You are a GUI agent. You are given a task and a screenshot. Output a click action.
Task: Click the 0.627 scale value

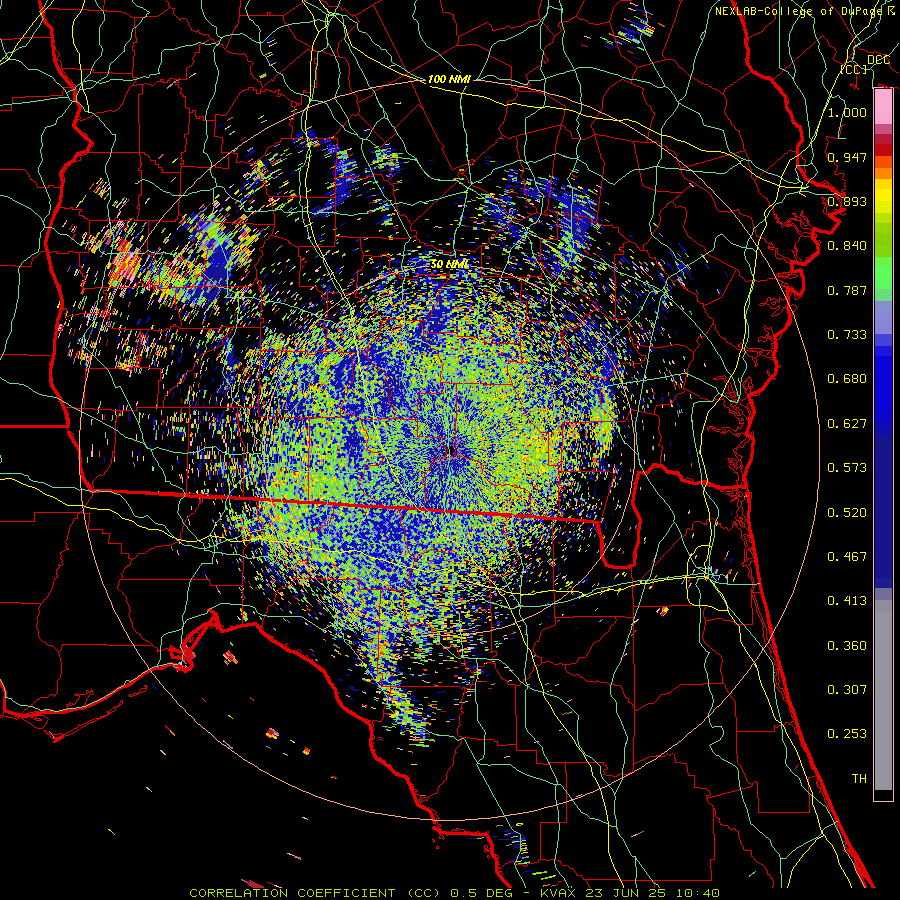(x=847, y=424)
